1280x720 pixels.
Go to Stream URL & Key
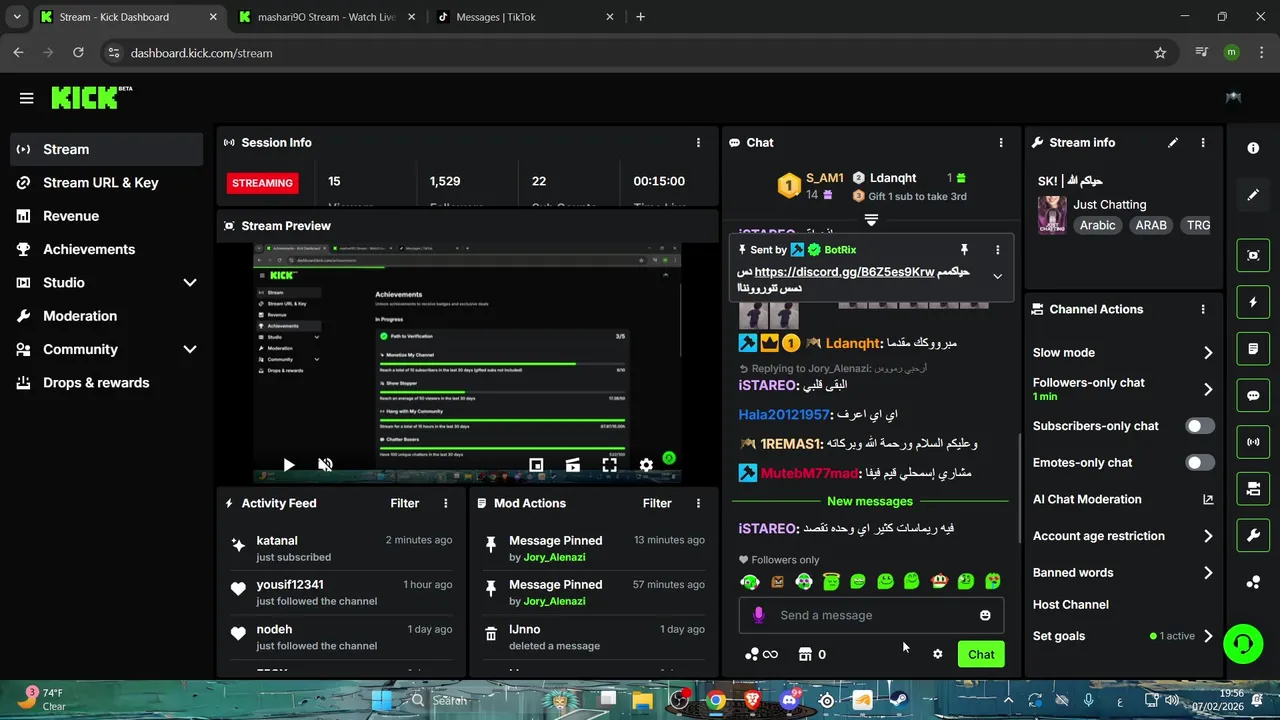(x=106, y=183)
